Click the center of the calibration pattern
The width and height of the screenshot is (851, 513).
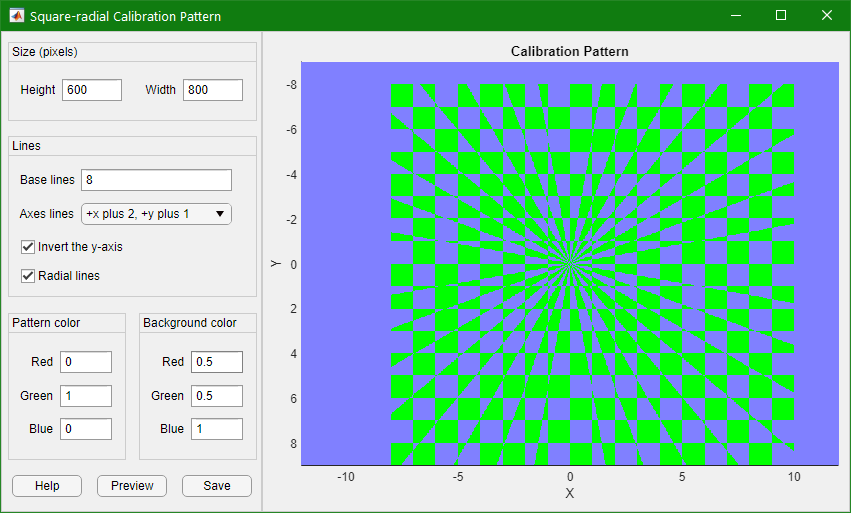coord(570,264)
